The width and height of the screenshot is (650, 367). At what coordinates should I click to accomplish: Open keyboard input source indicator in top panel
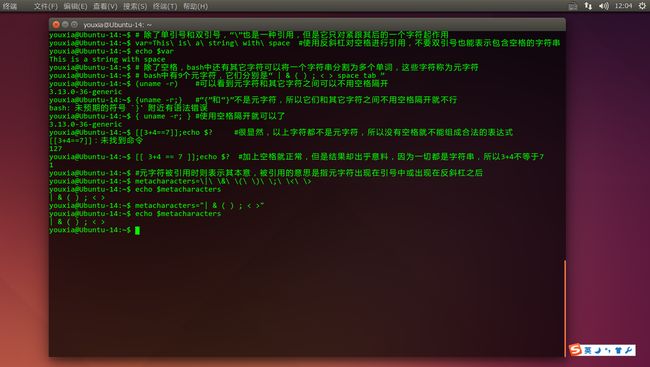pyautogui.click(x=573, y=6)
